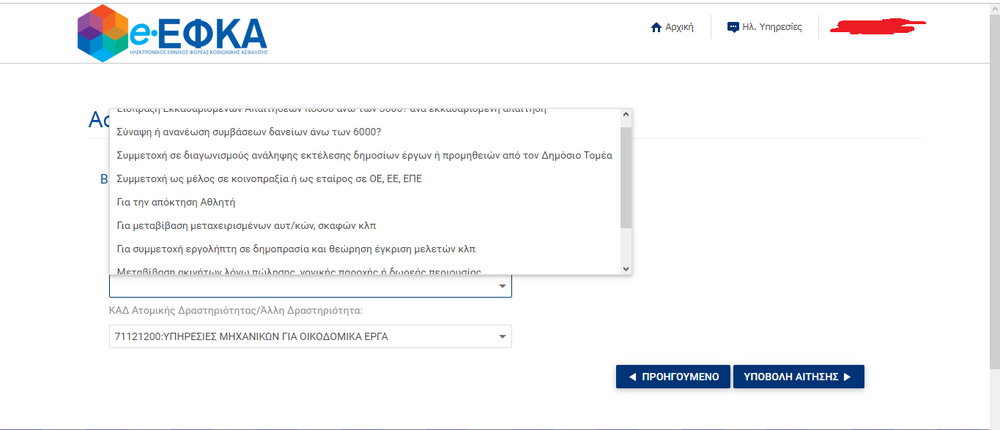Go to the Αρχική link text
This screenshot has height=430, width=1000.
[x=679, y=27]
